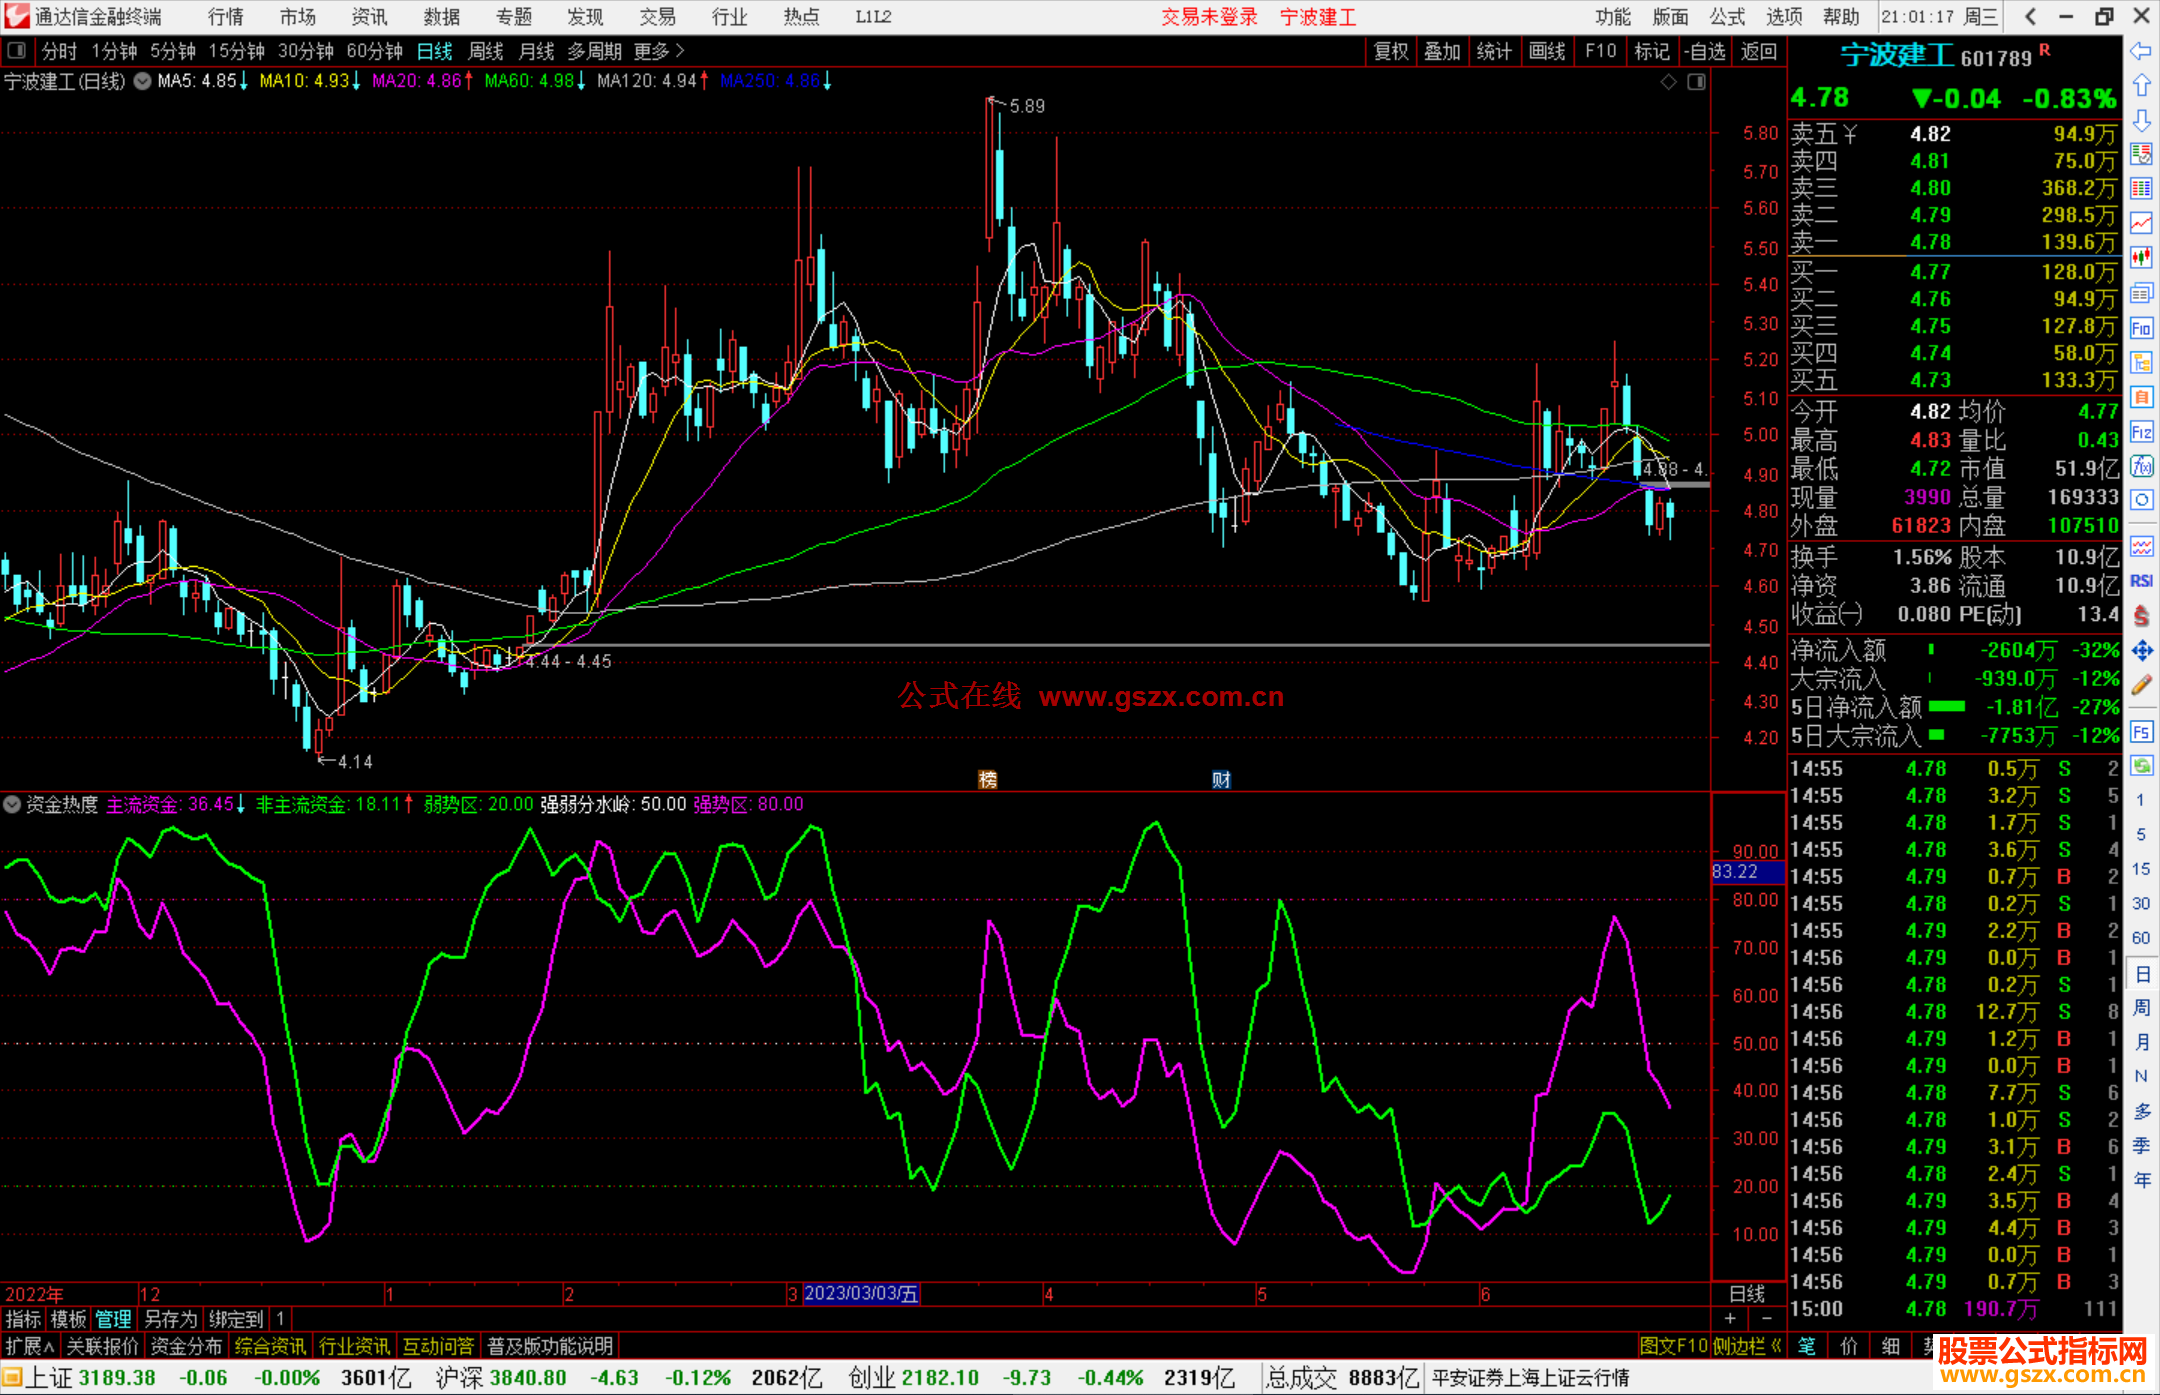Open the 公式 menu
The height and width of the screenshot is (1395, 2160).
point(1727,17)
